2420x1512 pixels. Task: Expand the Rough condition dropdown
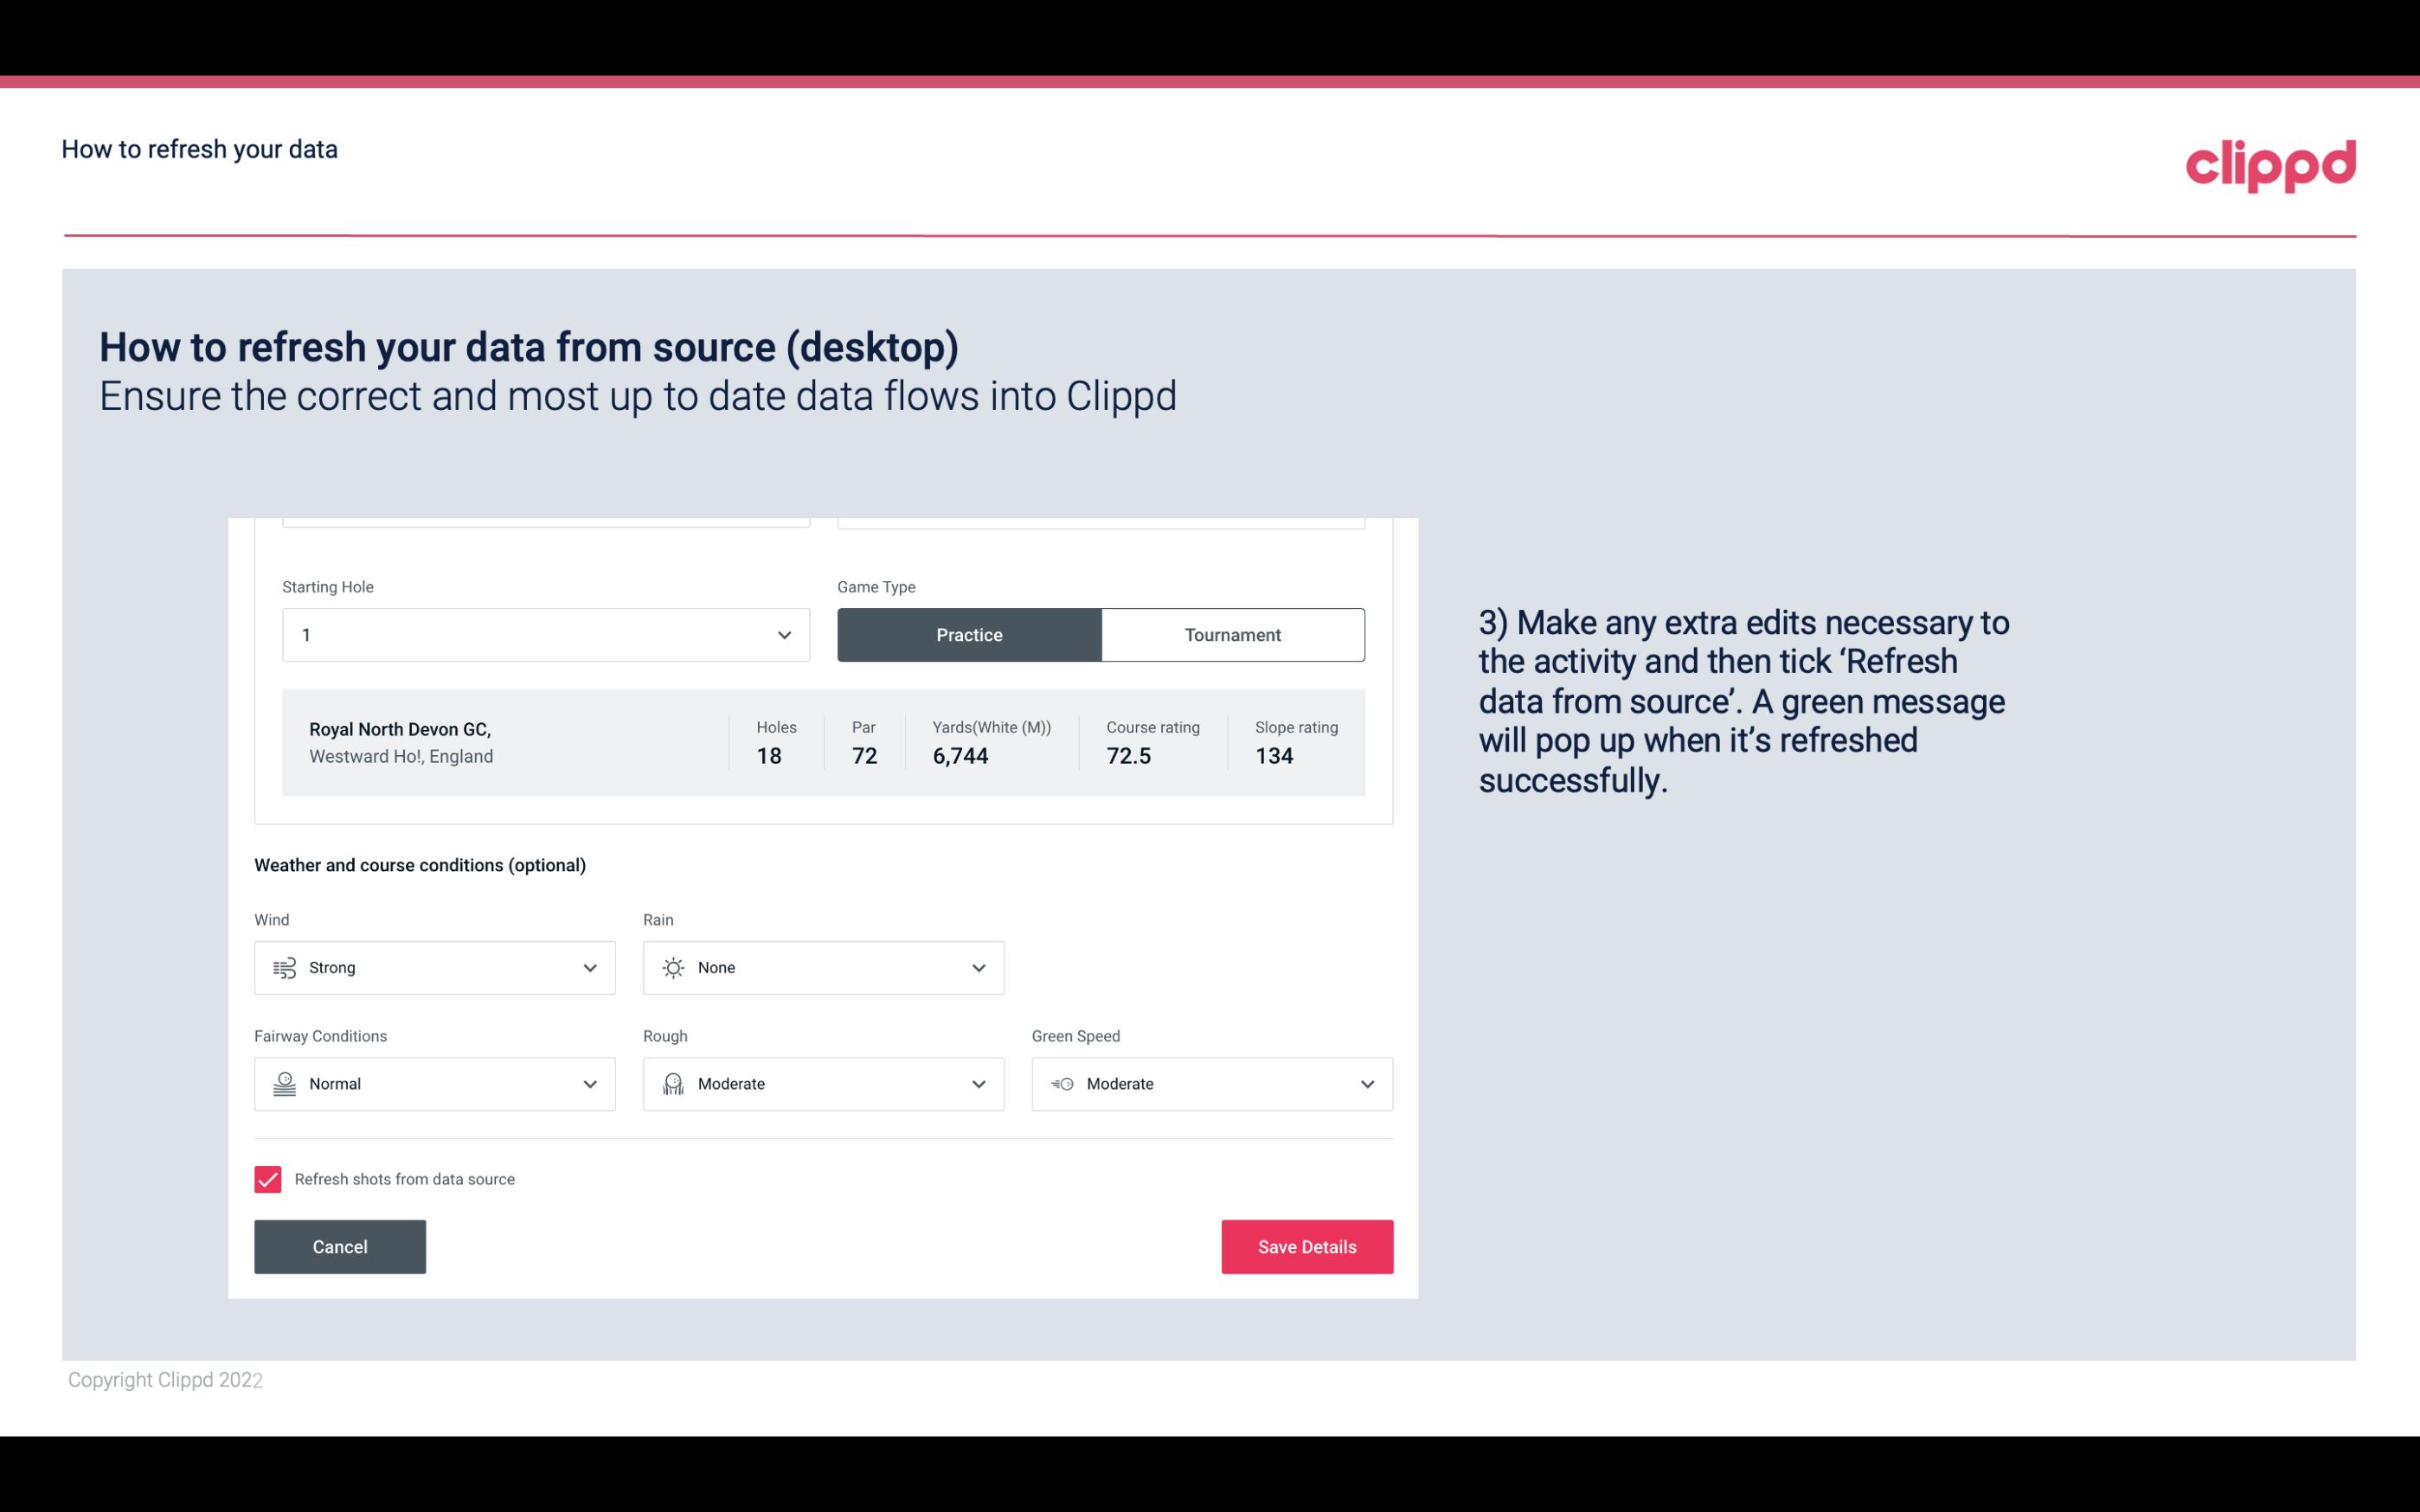click(x=976, y=1082)
